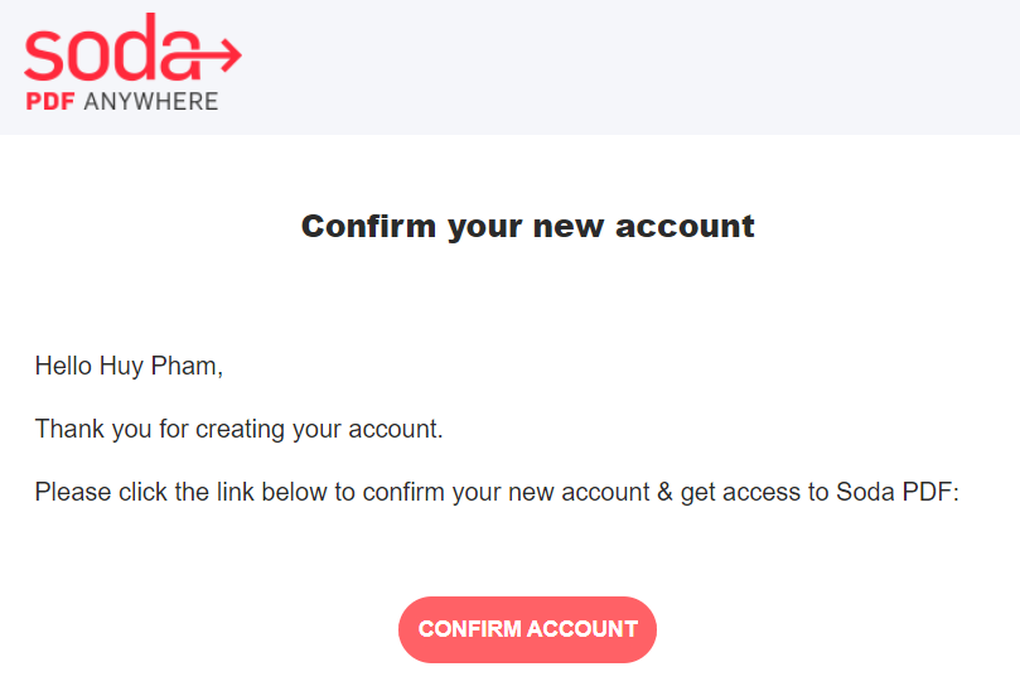
Task: Click the CONFIRM ACCOUNT button
Action: (528, 629)
